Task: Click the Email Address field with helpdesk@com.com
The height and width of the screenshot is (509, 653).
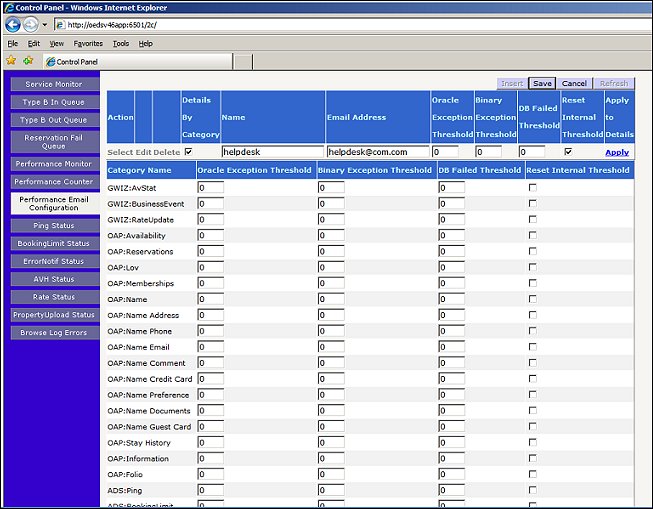Action: pyautogui.click(x=376, y=152)
